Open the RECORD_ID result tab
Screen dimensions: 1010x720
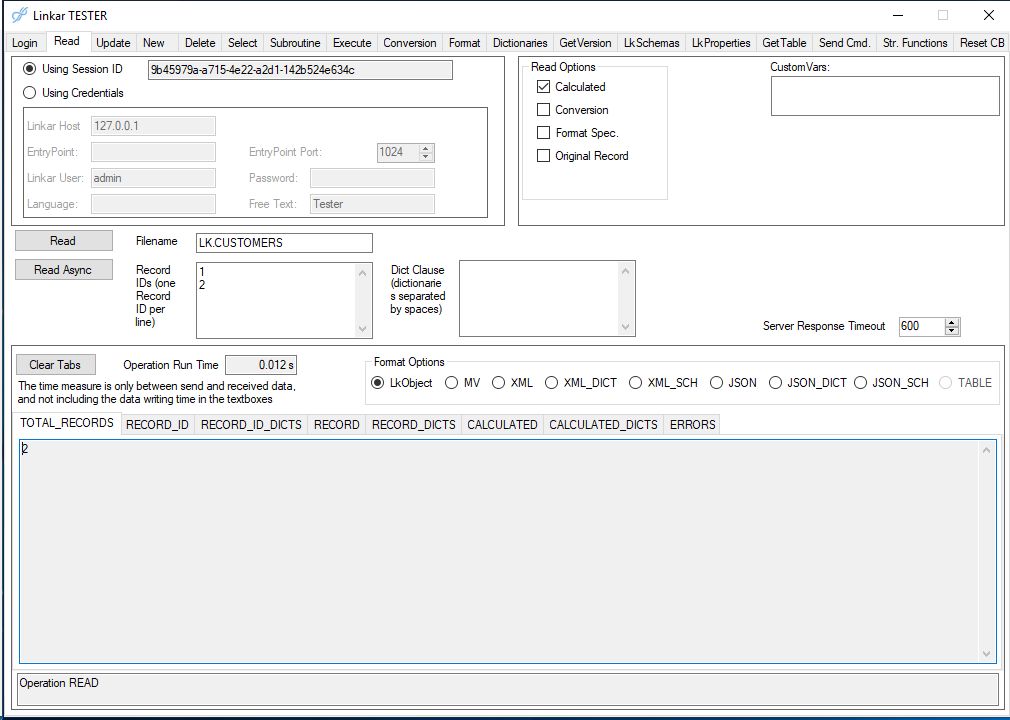click(x=157, y=425)
